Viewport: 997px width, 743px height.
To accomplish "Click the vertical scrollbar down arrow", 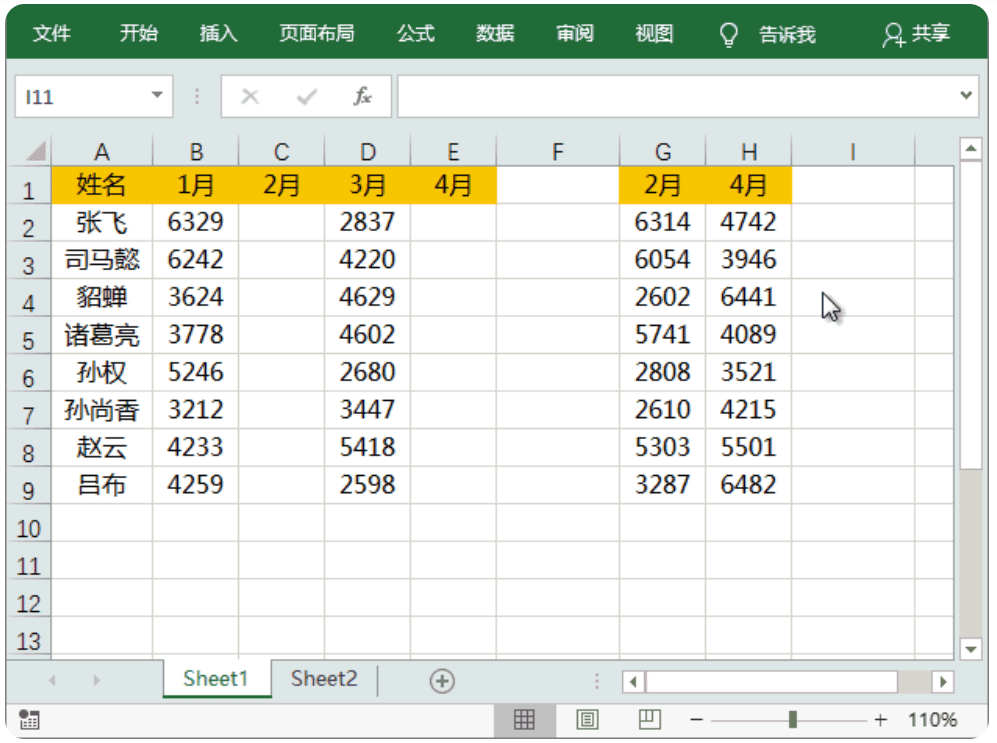I will coord(970,649).
